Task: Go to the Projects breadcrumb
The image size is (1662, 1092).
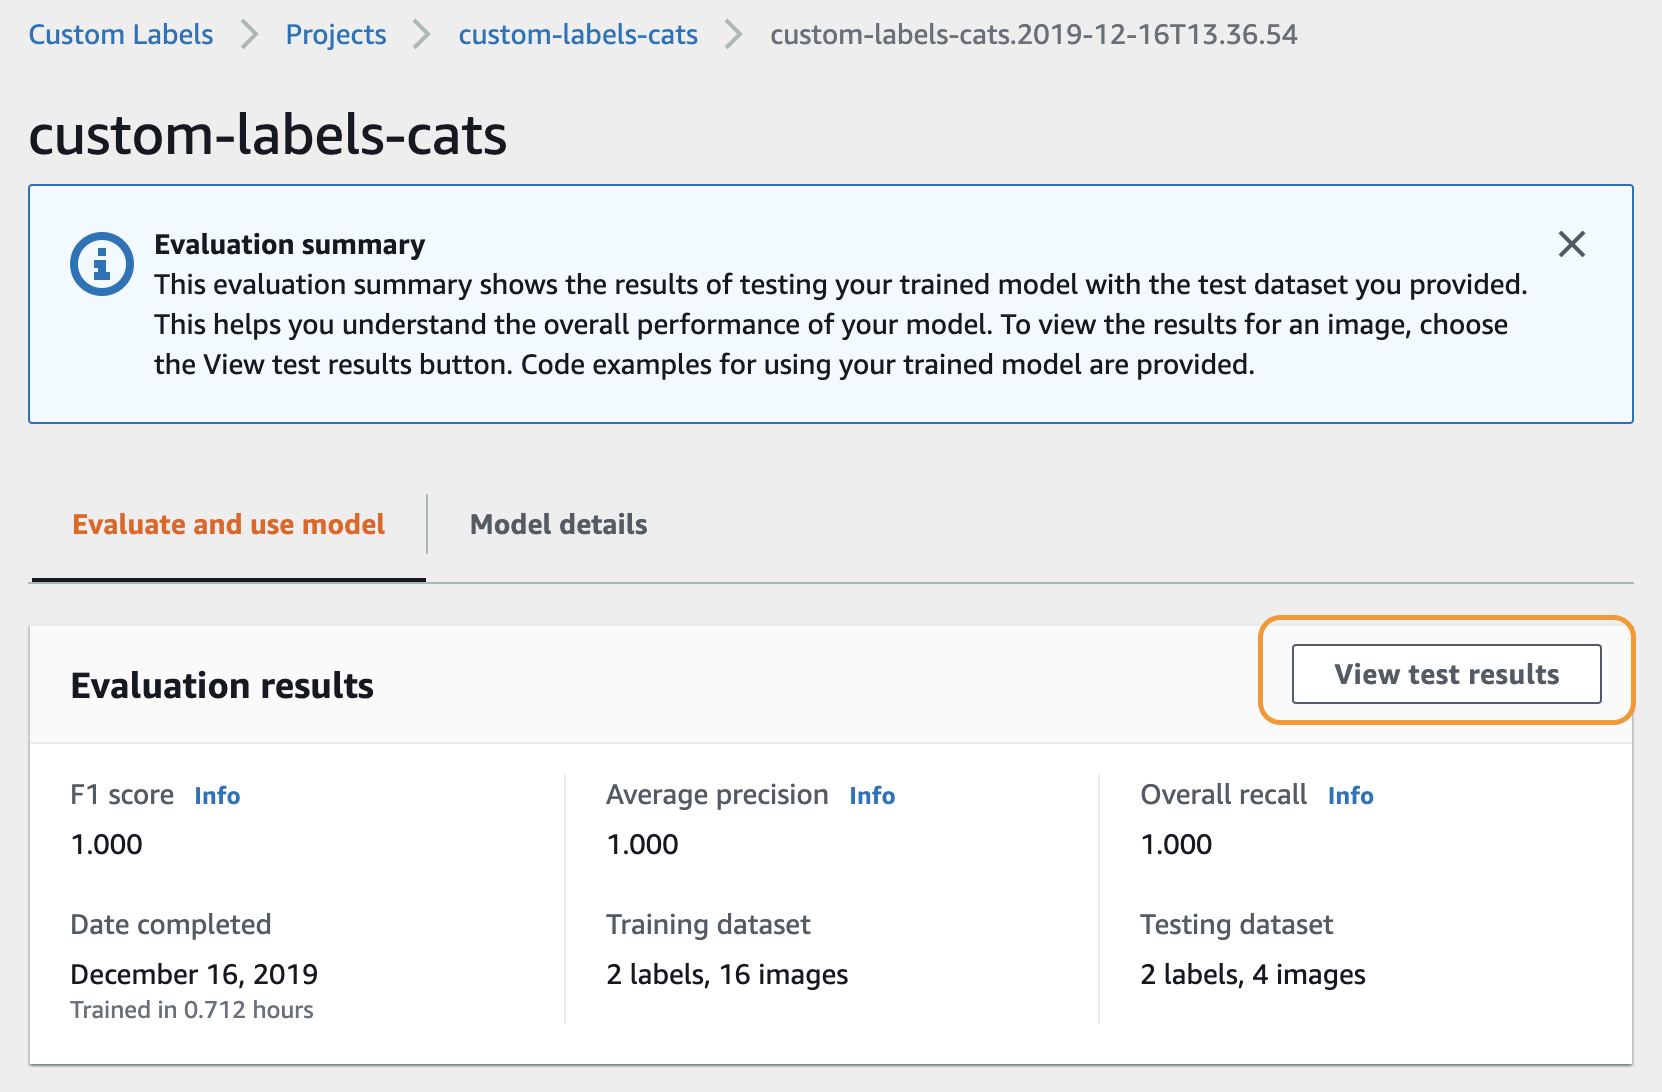Action: [336, 35]
